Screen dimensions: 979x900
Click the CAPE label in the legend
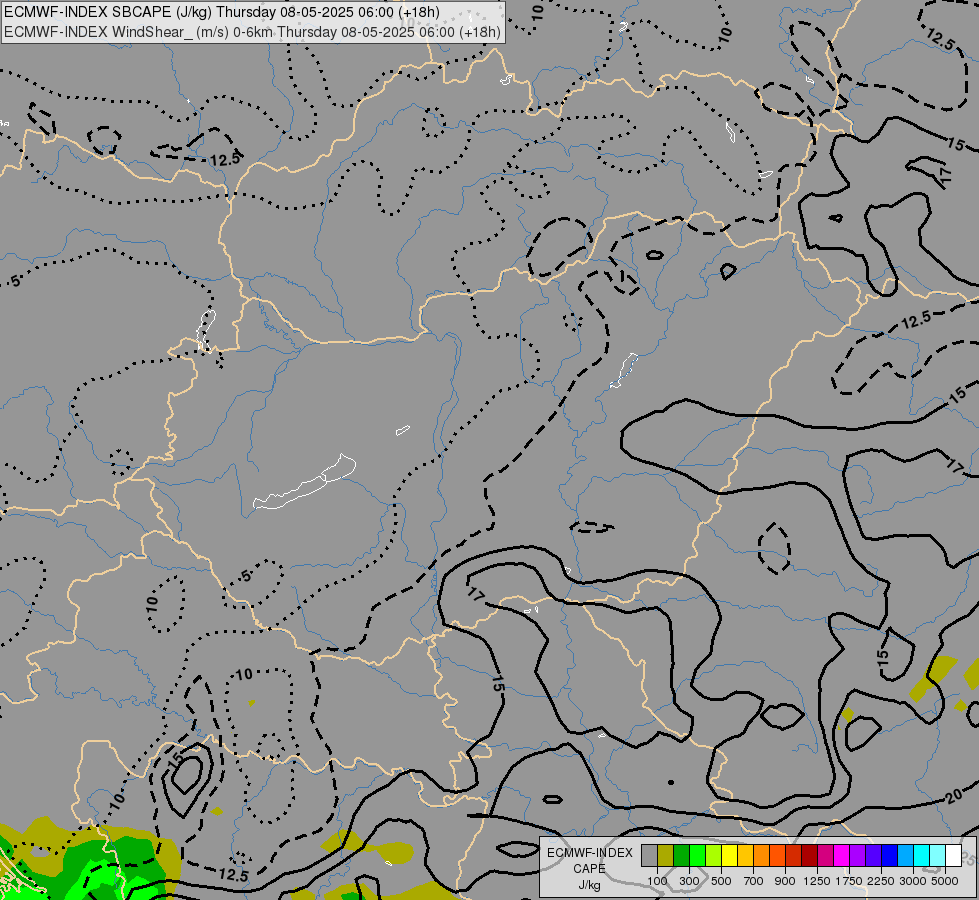pyautogui.click(x=589, y=869)
